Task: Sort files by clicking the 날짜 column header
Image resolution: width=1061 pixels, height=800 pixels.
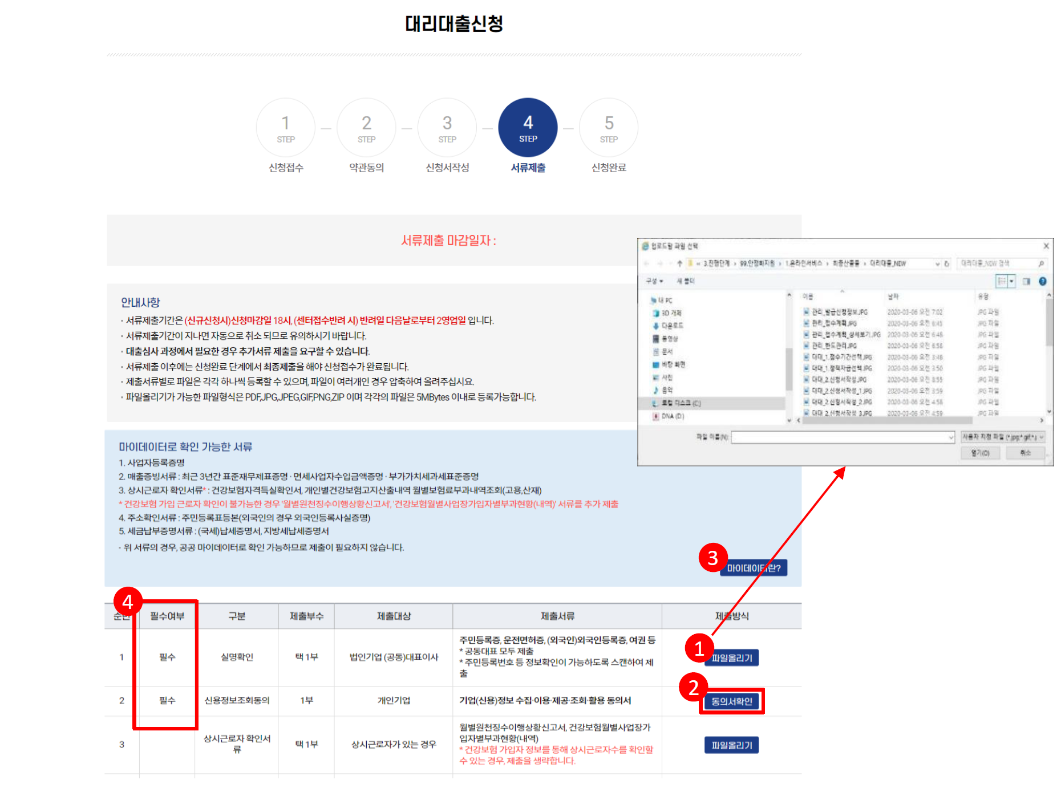Action: [x=892, y=294]
